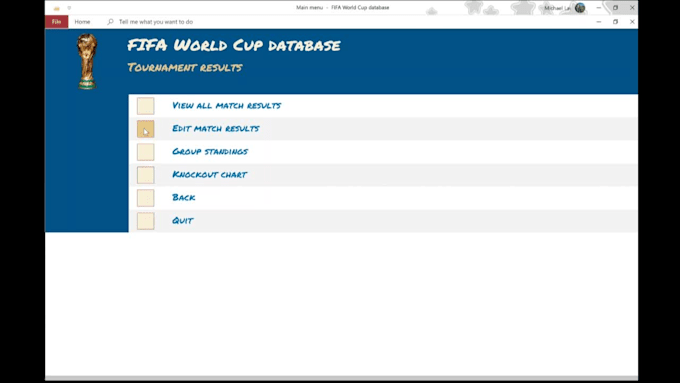Click the Tournament results subtitle

185,67
